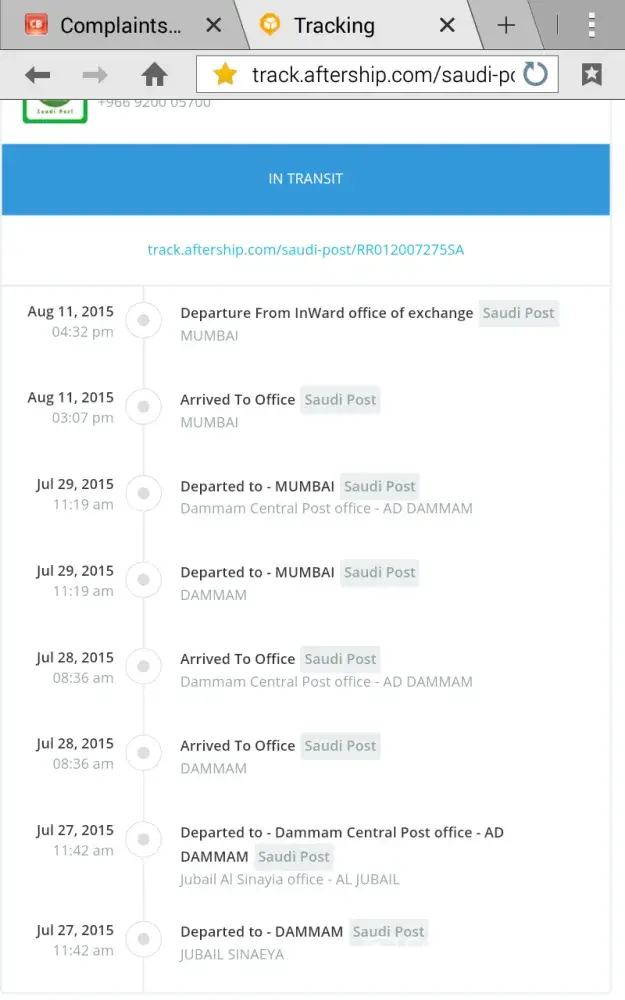Image resolution: width=625 pixels, height=1000 pixels.
Task: Focus the address bar URL field
Action: click(380, 75)
